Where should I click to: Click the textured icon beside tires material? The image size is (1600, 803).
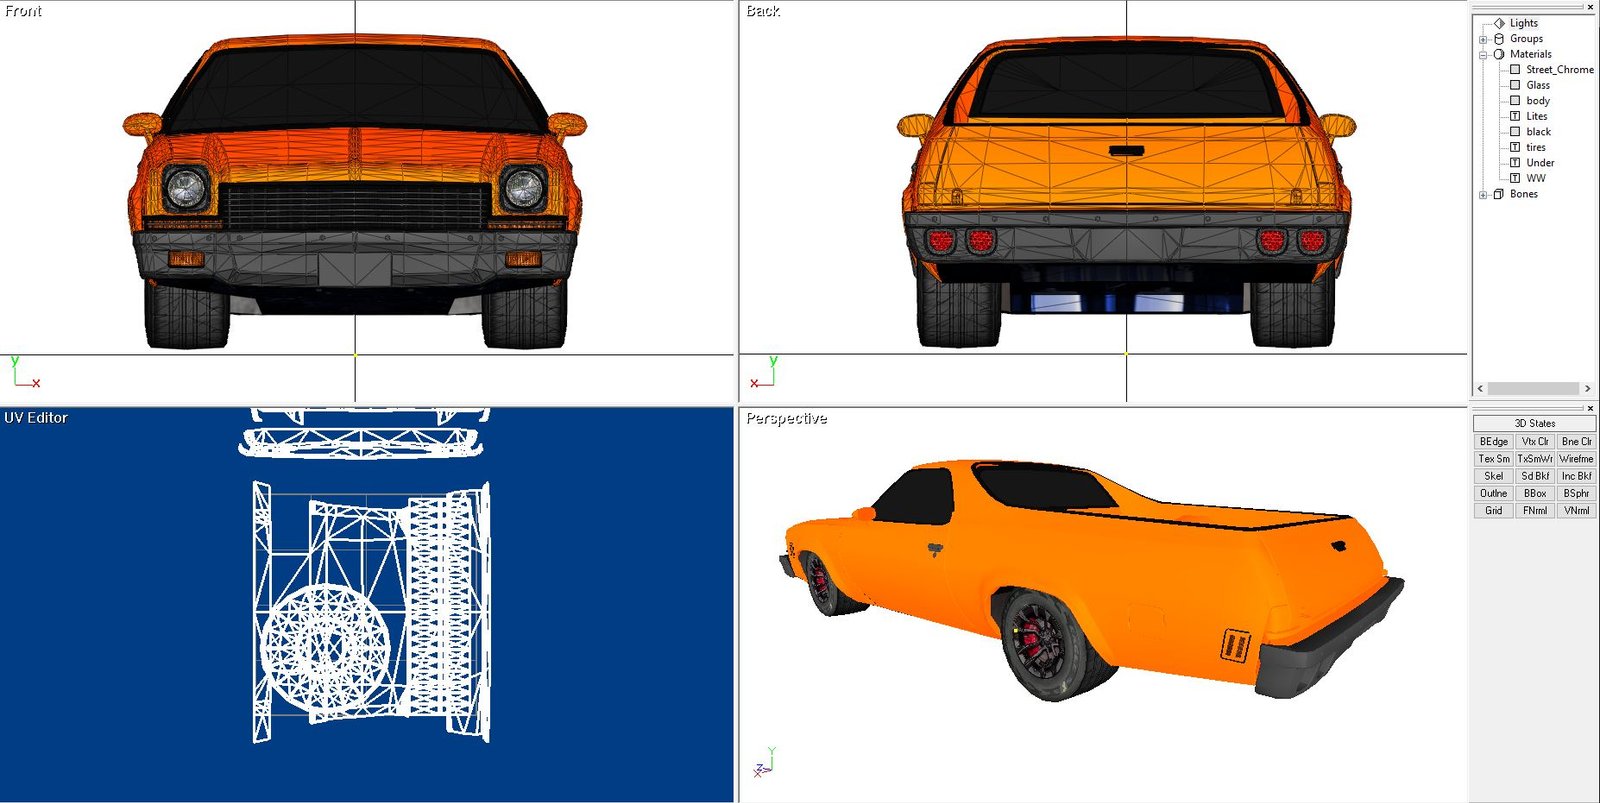click(x=1515, y=147)
